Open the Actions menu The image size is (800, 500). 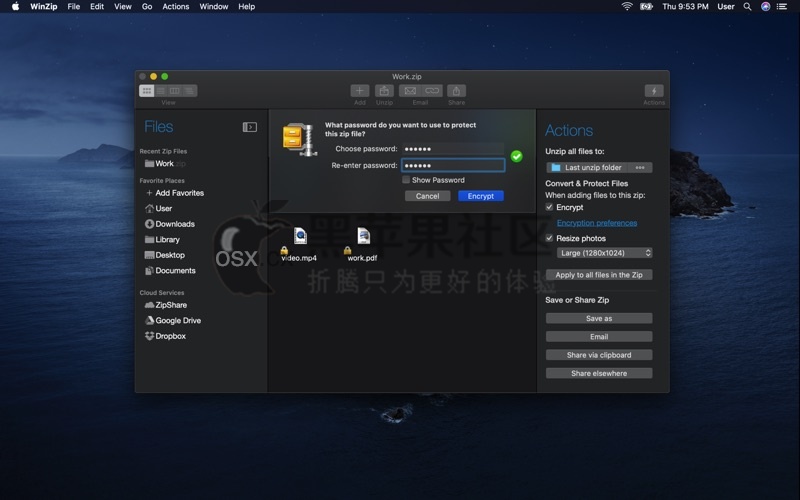(176, 7)
